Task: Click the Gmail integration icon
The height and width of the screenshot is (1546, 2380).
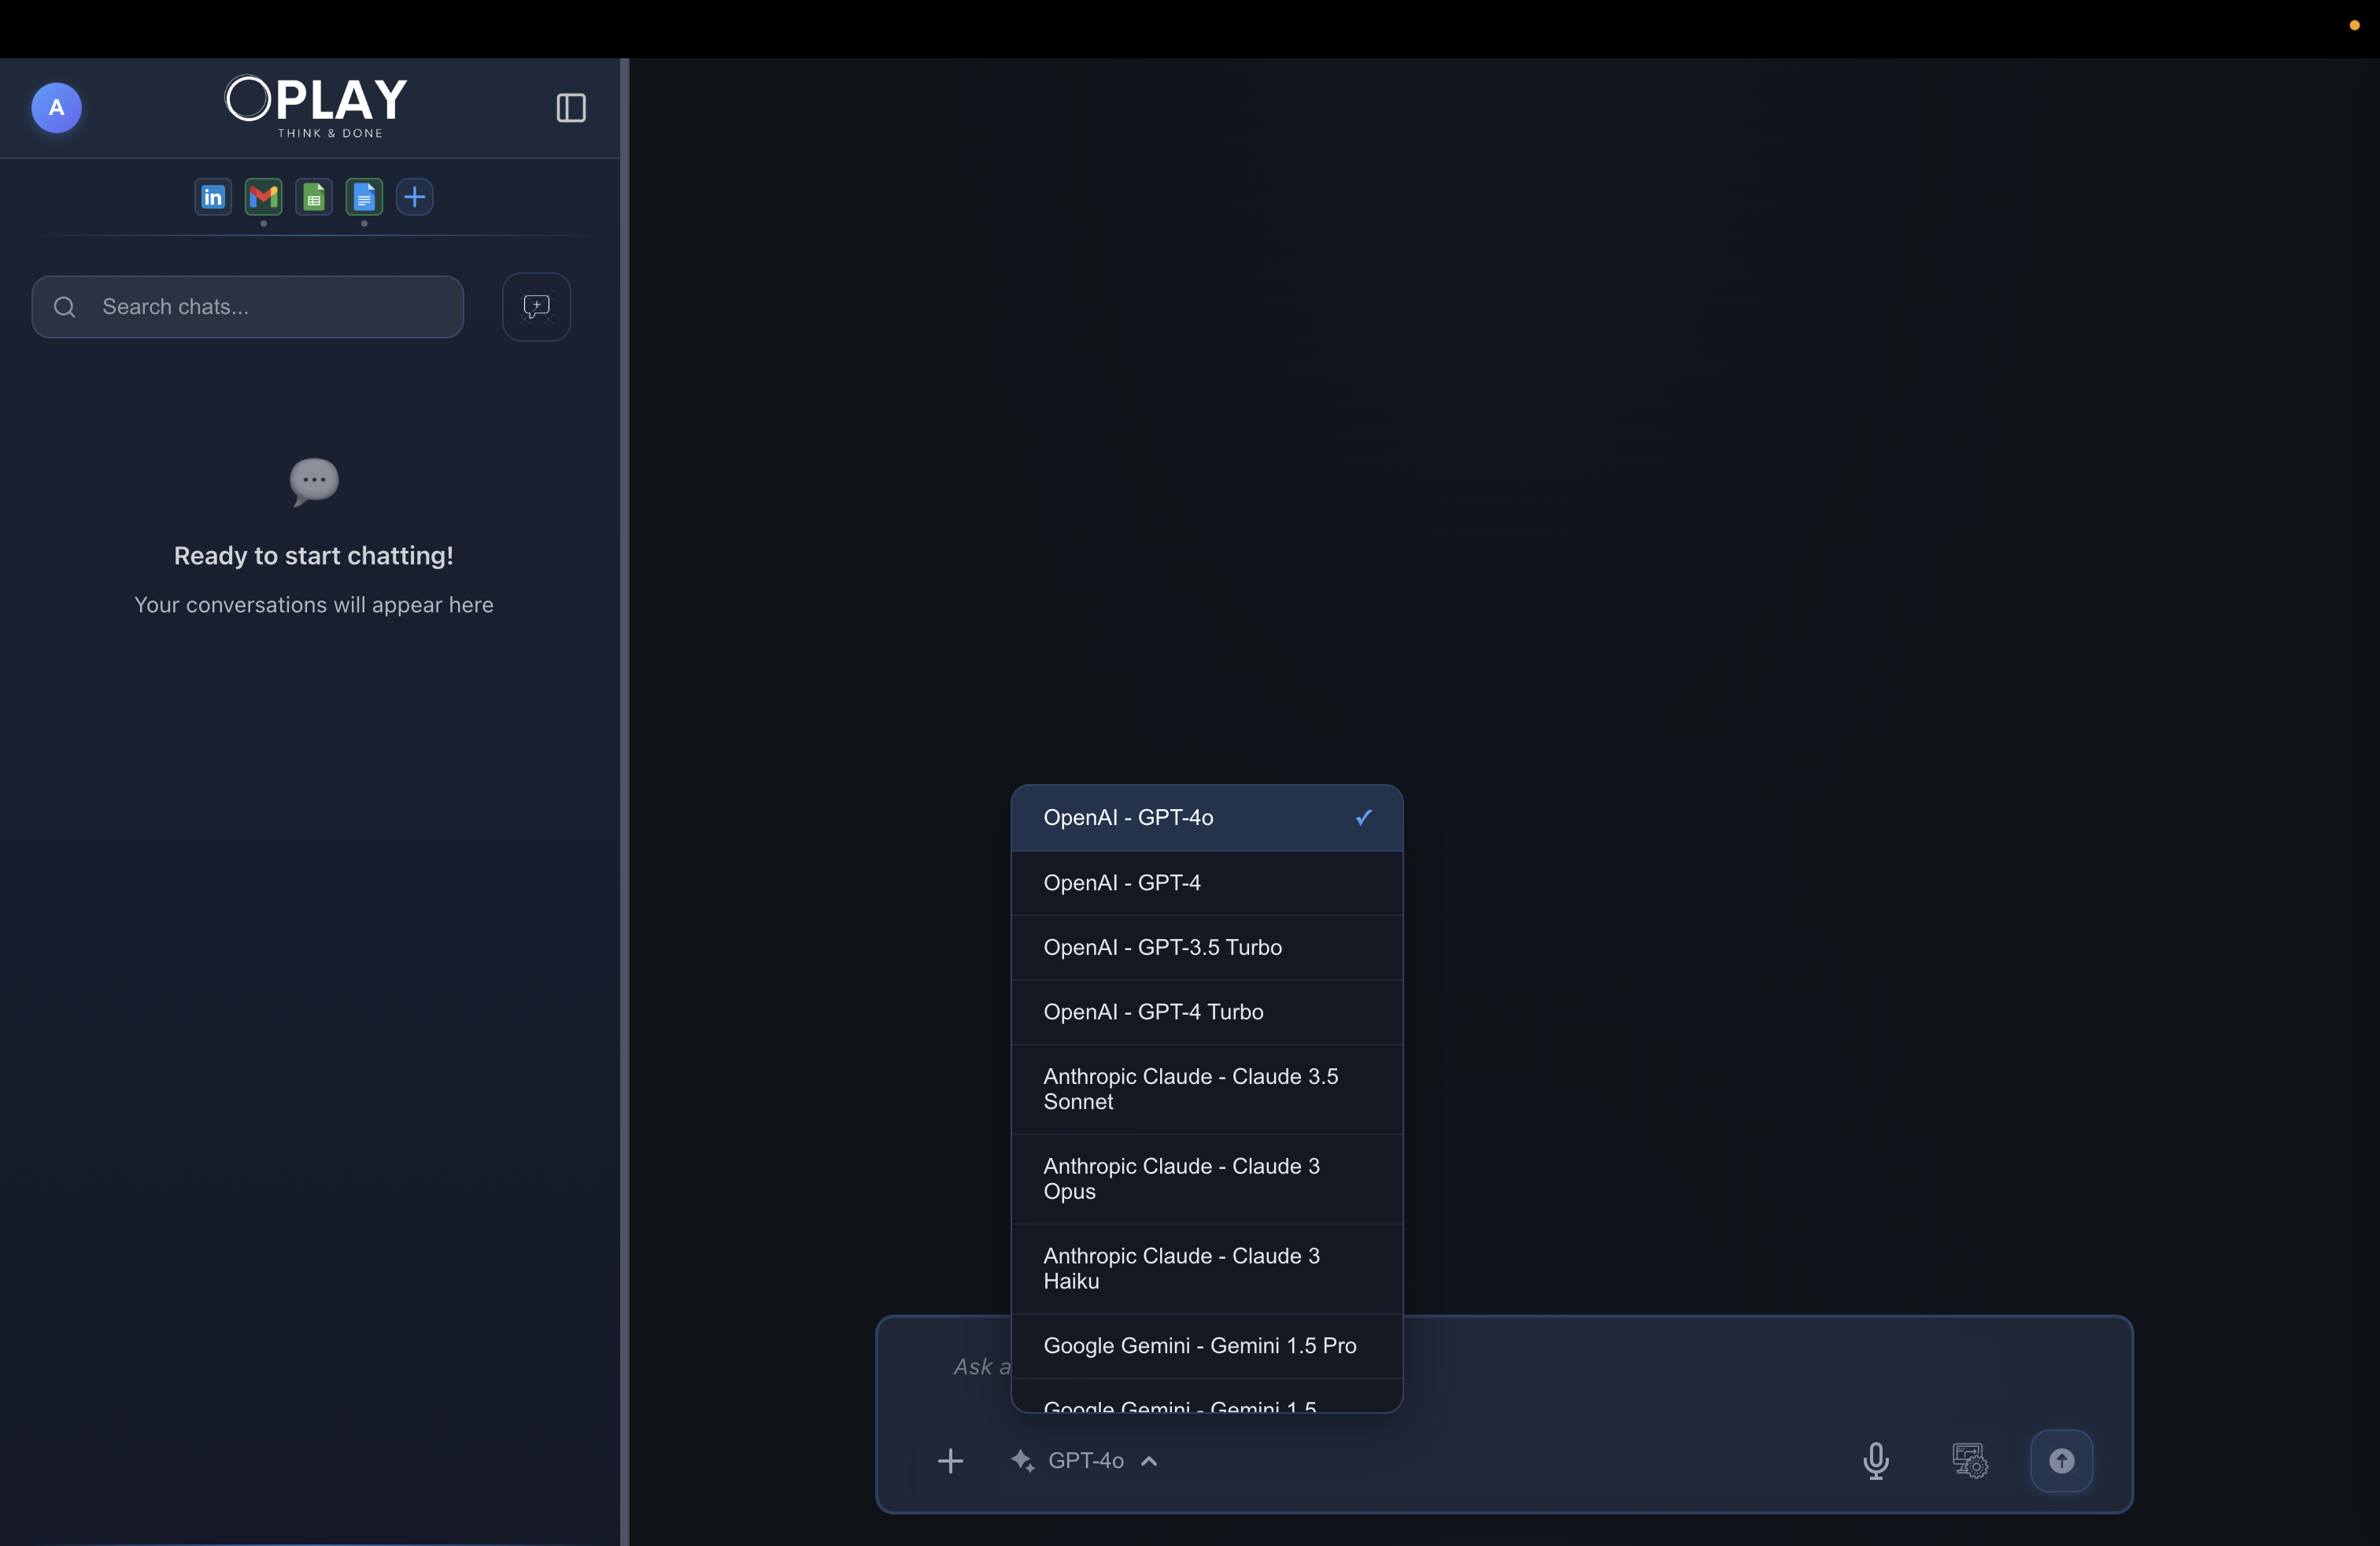Action: [264, 197]
